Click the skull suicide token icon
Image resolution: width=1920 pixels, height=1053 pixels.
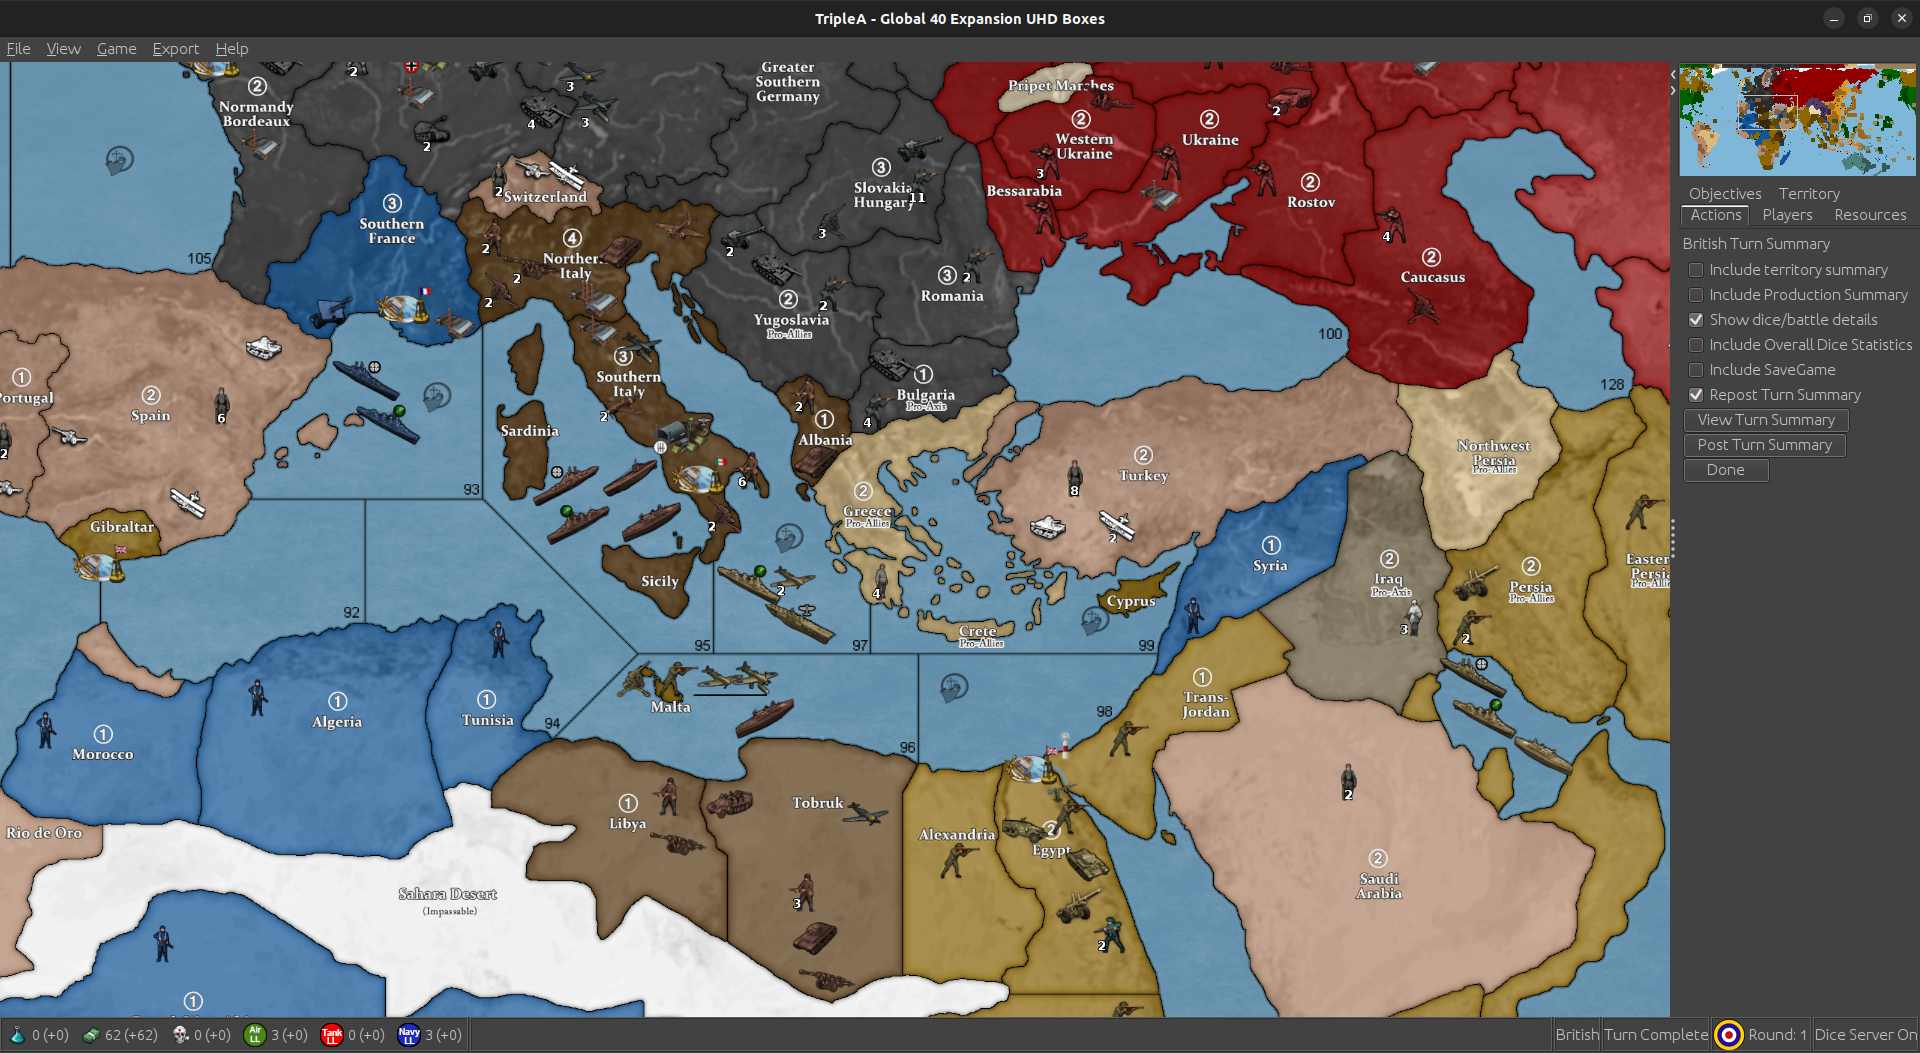pos(180,1035)
